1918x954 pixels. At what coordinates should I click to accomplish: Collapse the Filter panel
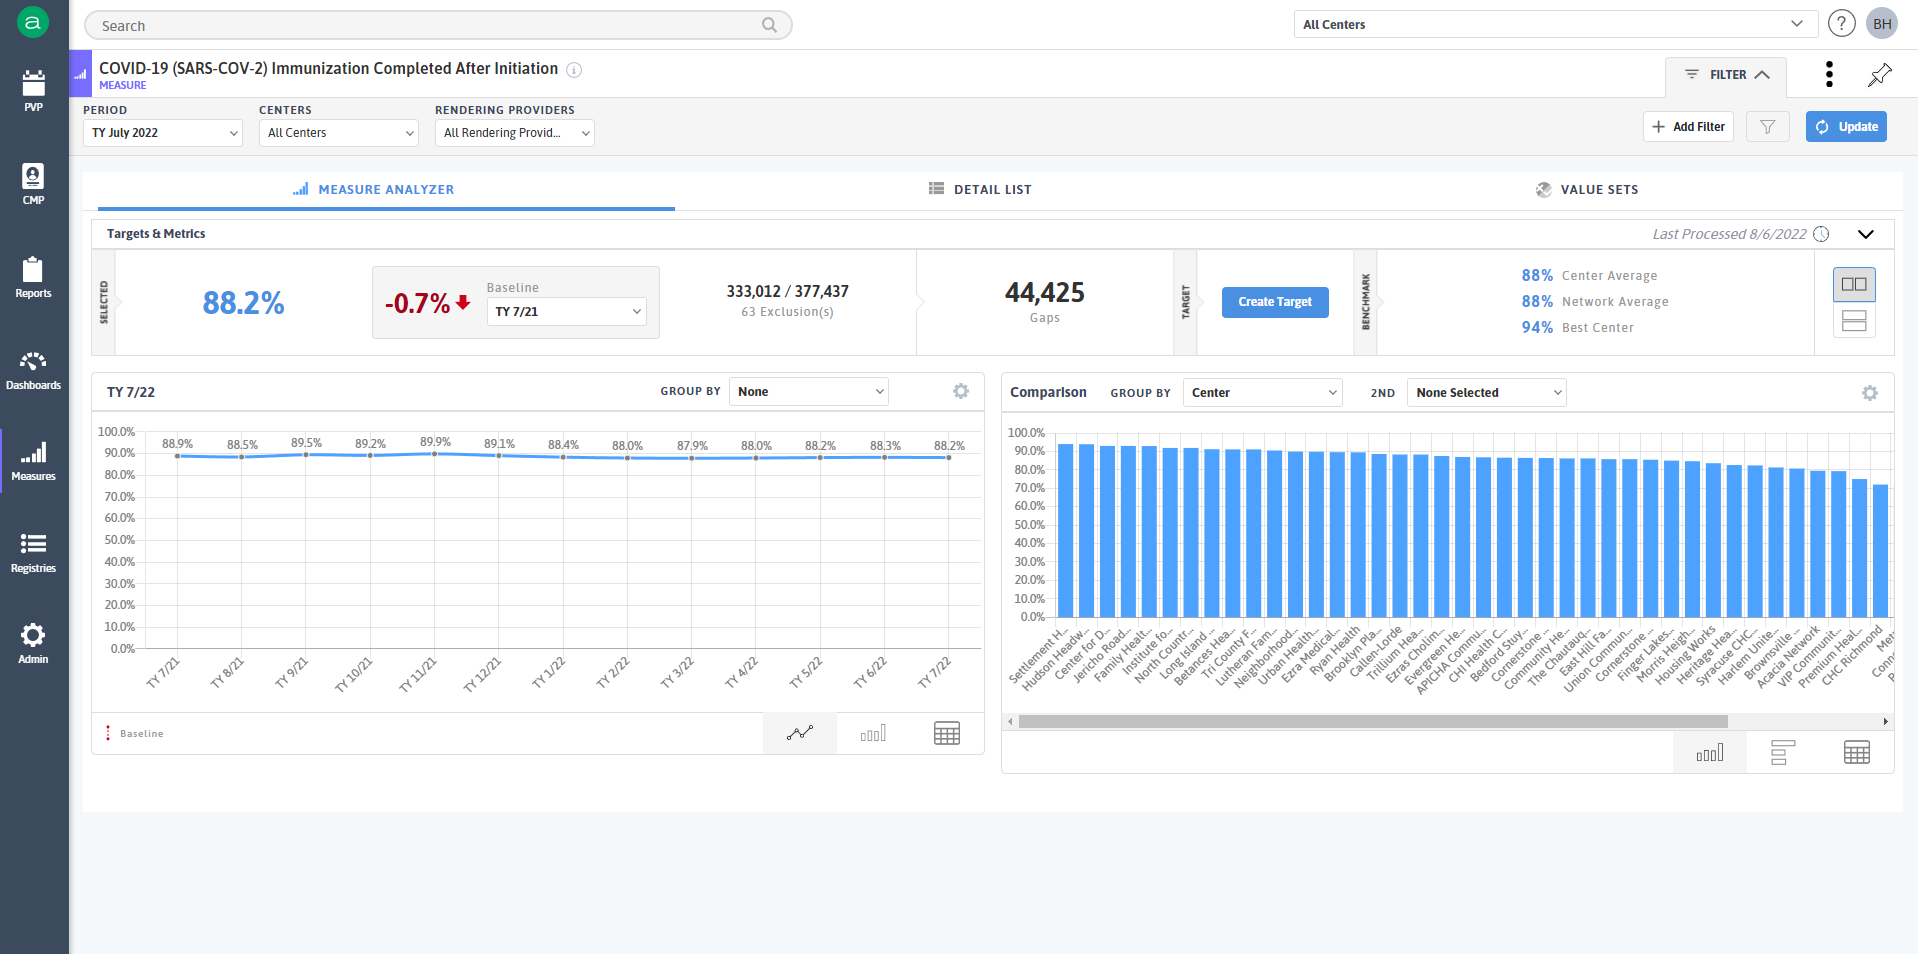tap(1727, 75)
